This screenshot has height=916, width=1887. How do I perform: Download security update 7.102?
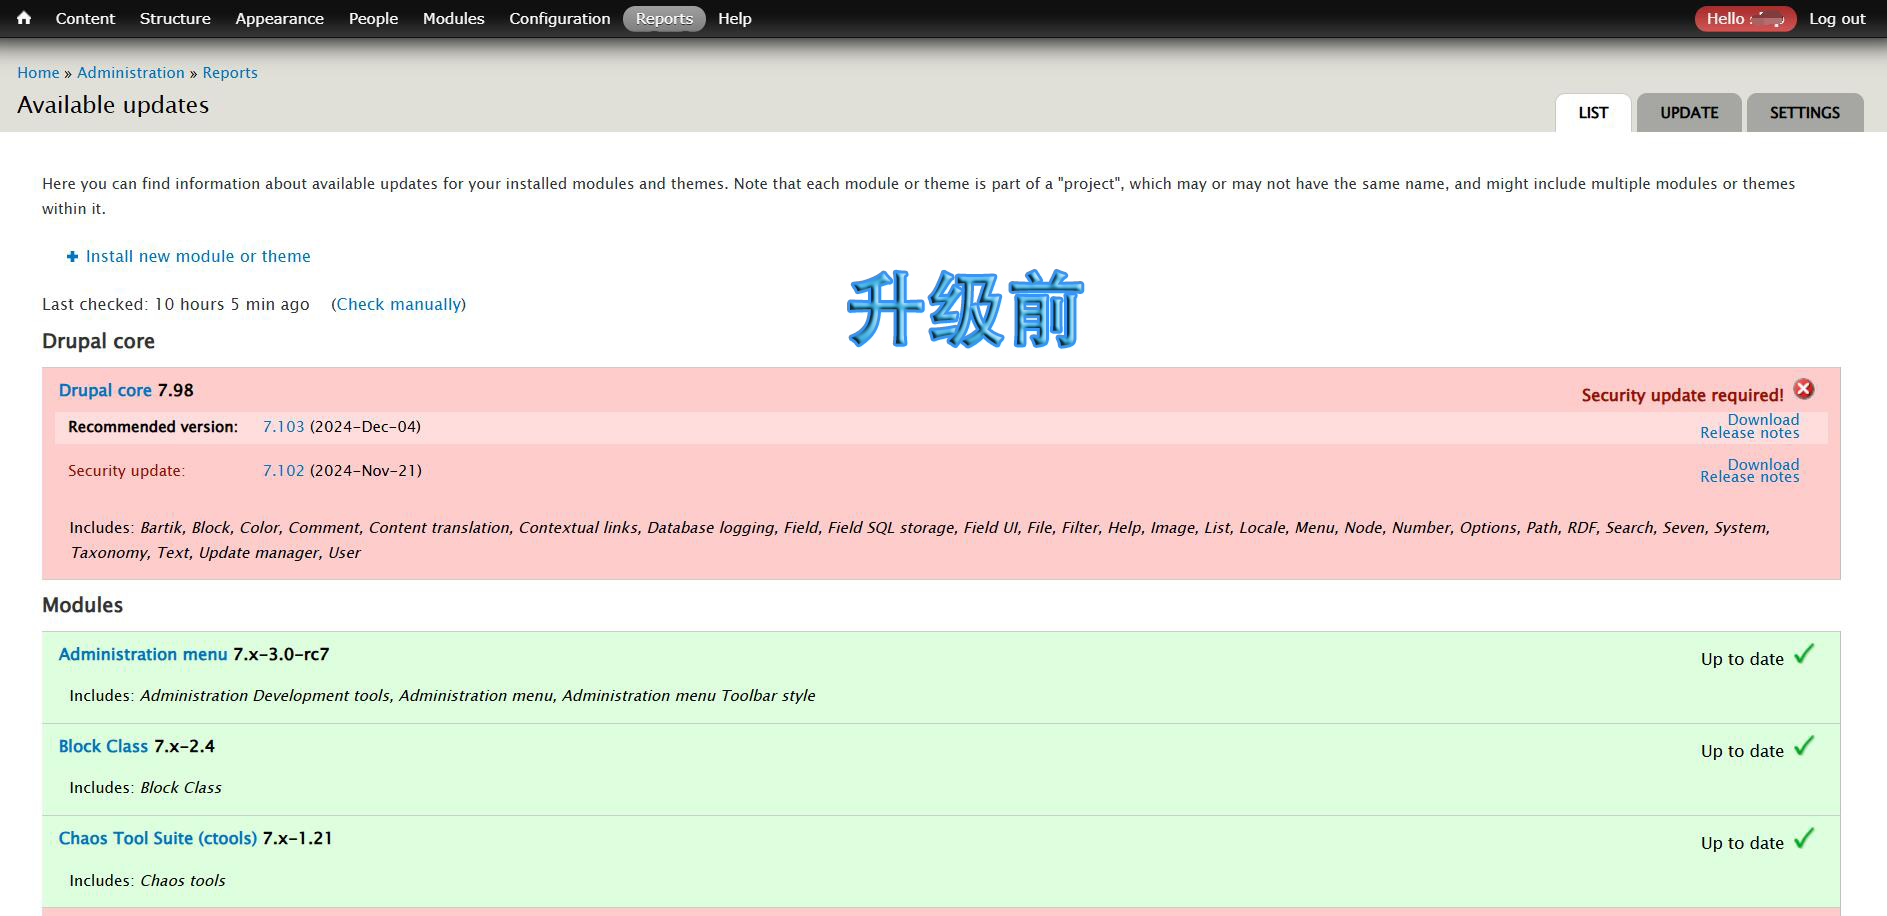(x=1763, y=465)
